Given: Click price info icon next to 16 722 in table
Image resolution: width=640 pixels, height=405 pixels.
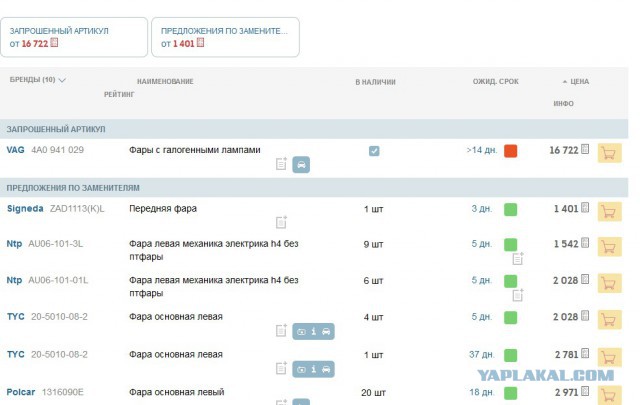Looking at the screenshot, I should (585, 149).
